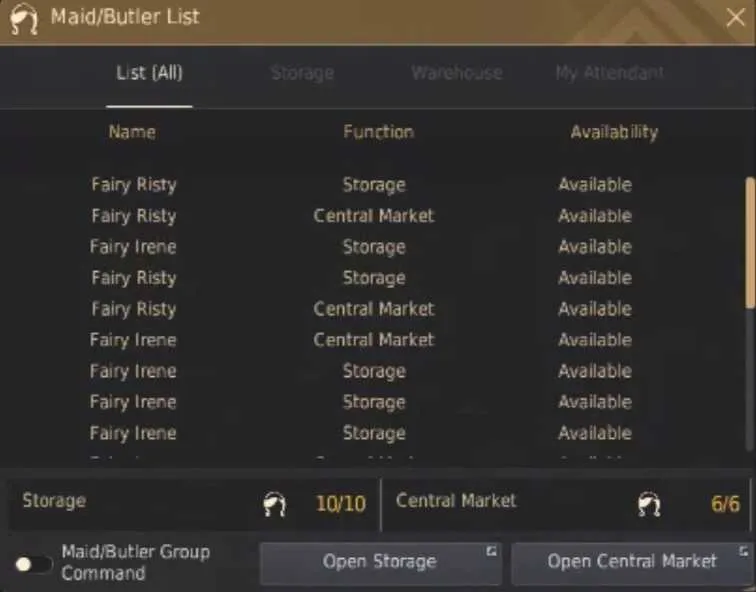Click the maid icon beside the 10/10 count

coord(275,504)
